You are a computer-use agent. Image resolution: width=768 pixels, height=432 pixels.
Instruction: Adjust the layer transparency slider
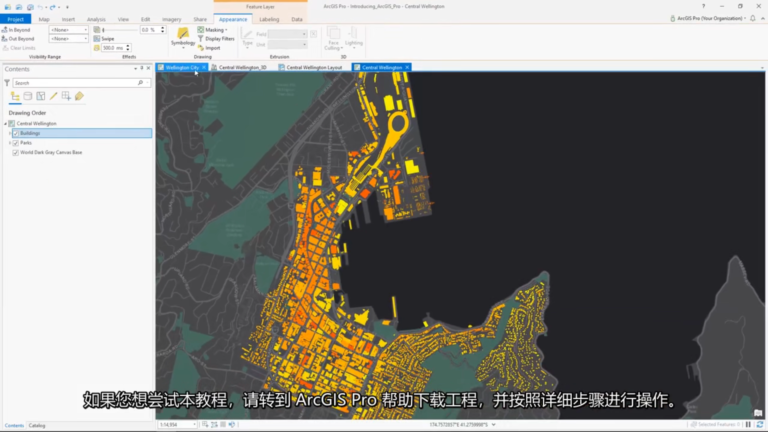point(120,30)
